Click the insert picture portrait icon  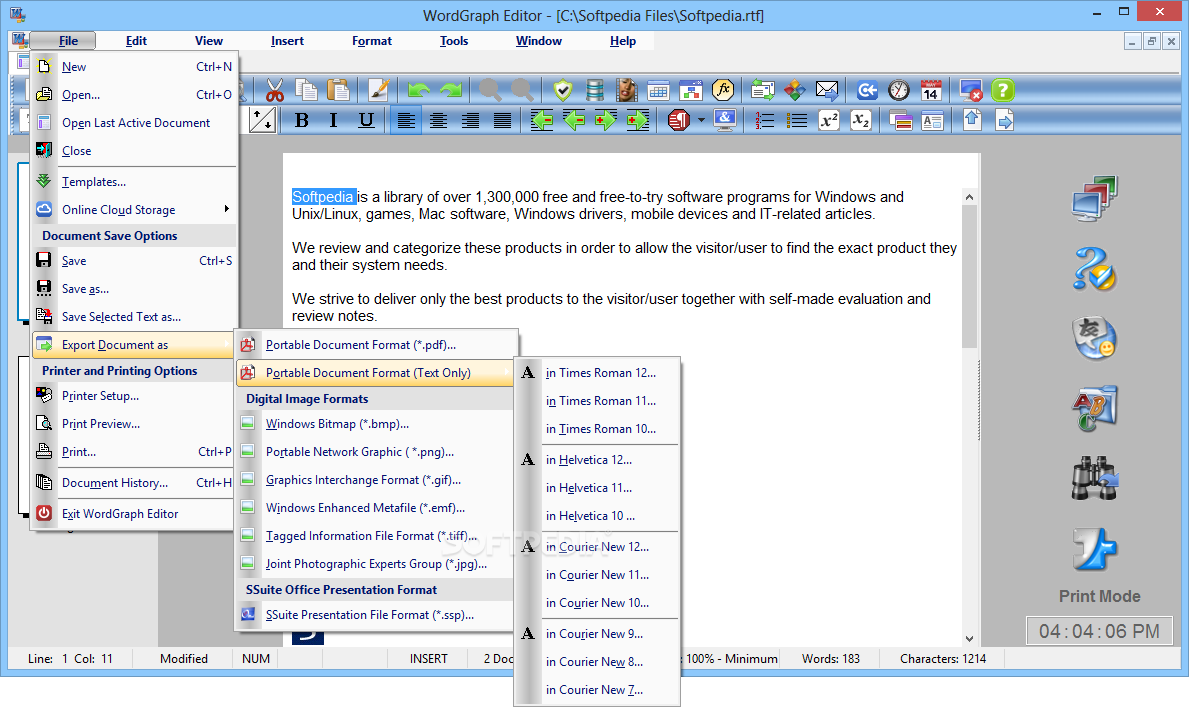click(626, 90)
